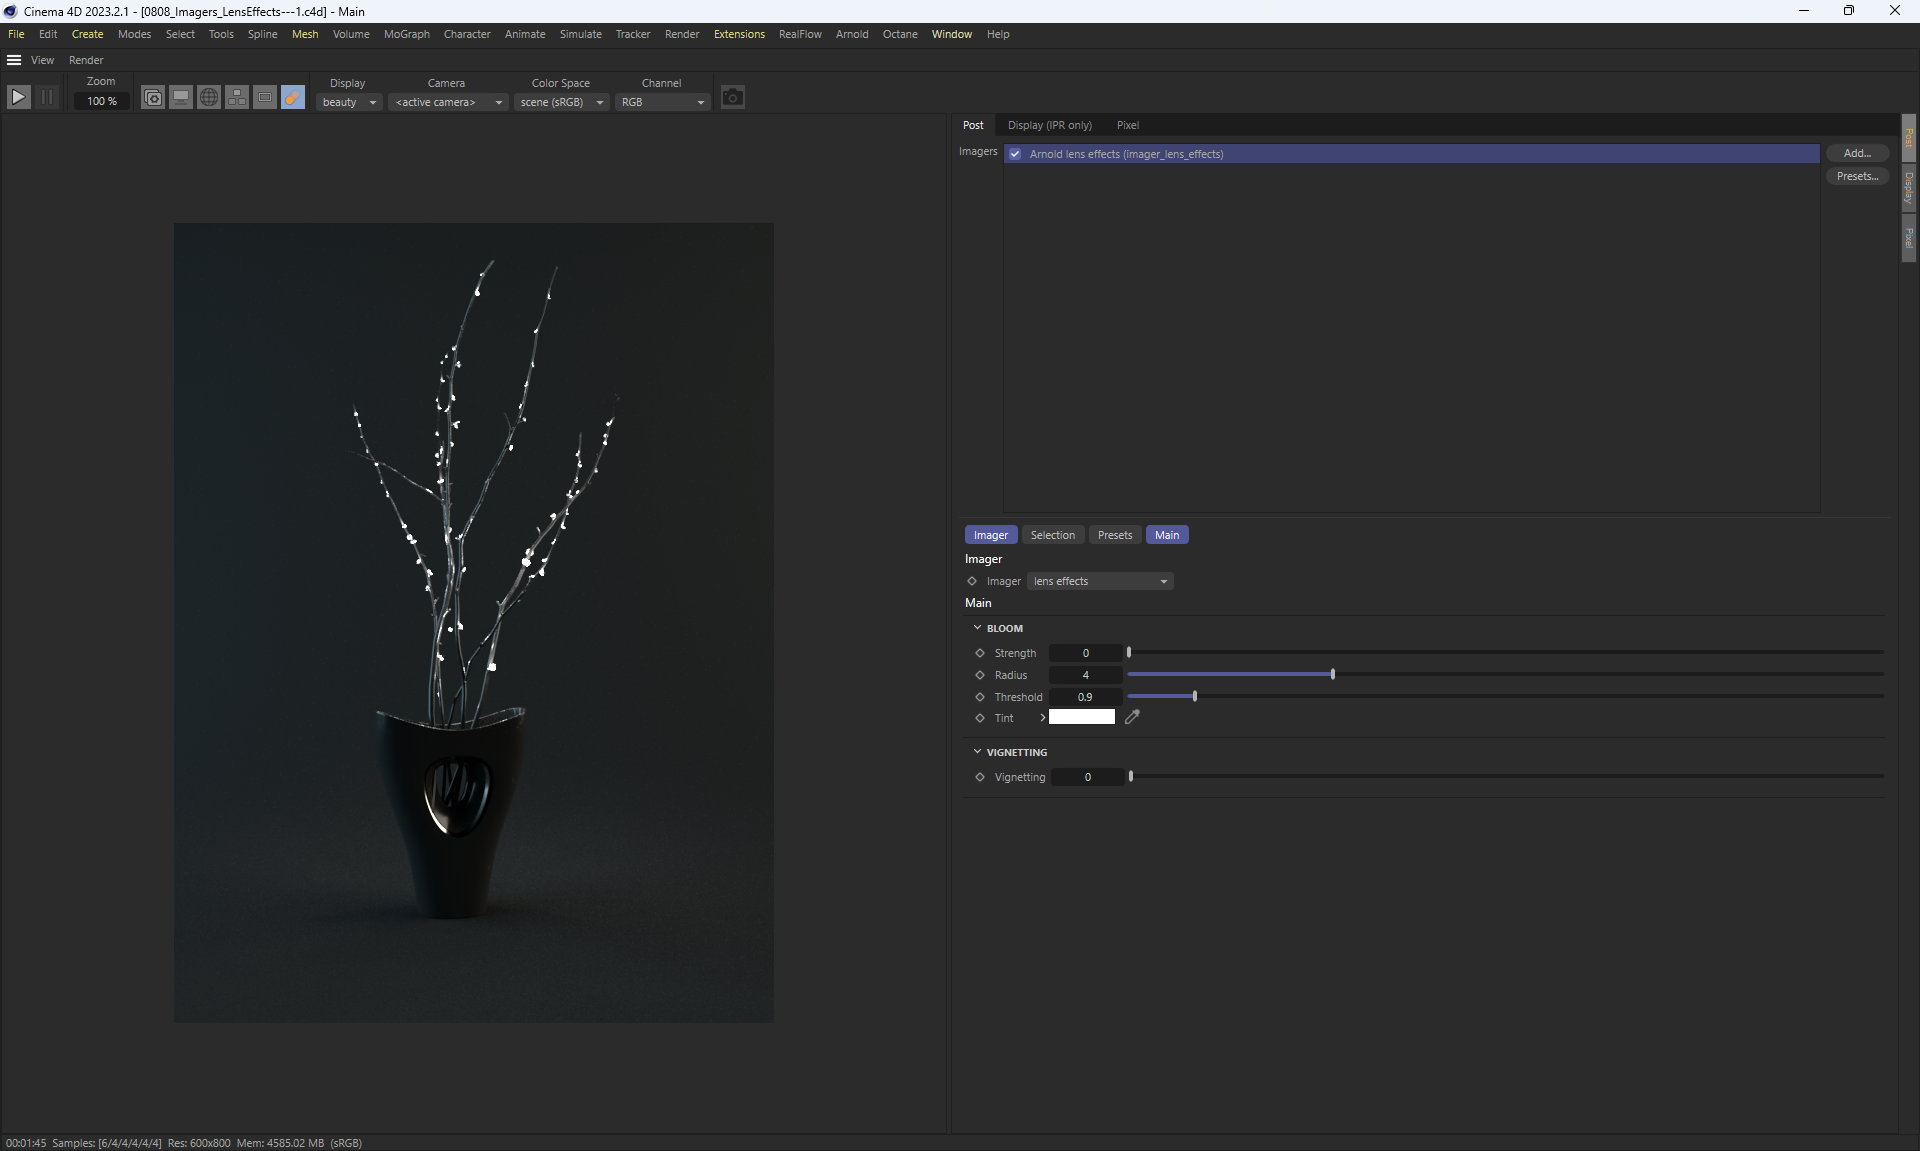Viewport: 1920px width, 1151px height.
Task: Switch to the Display (IPR only) tab
Action: pos(1049,125)
